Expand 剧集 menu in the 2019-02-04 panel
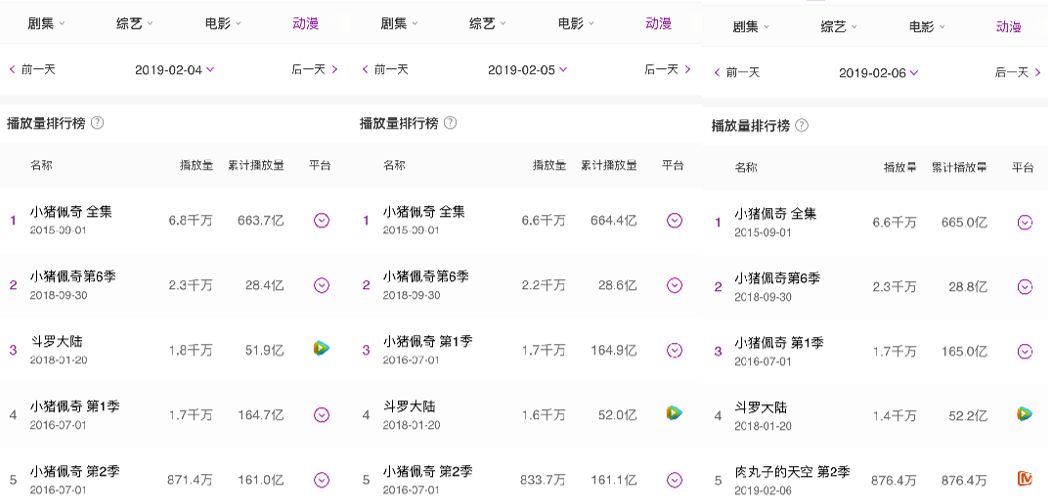The image size is (1048, 501). [x=48, y=23]
